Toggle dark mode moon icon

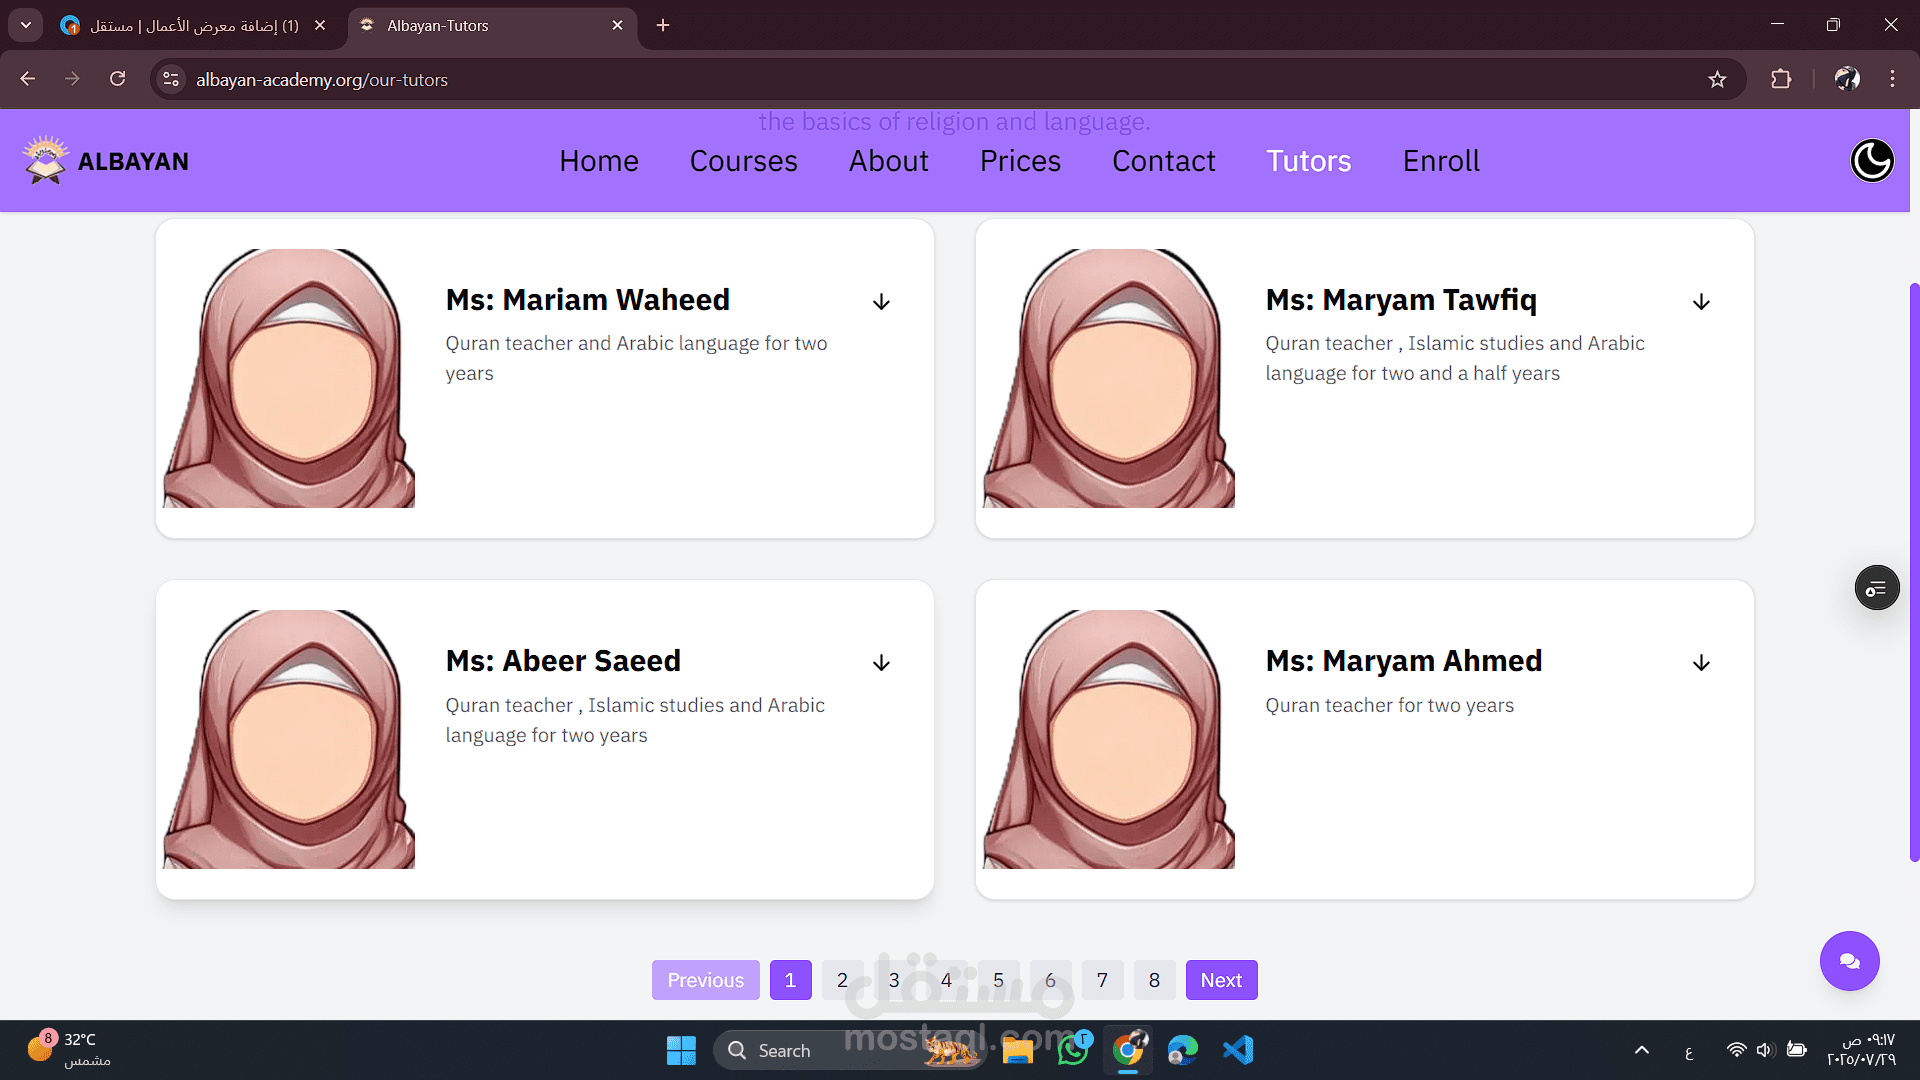click(1872, 161)
